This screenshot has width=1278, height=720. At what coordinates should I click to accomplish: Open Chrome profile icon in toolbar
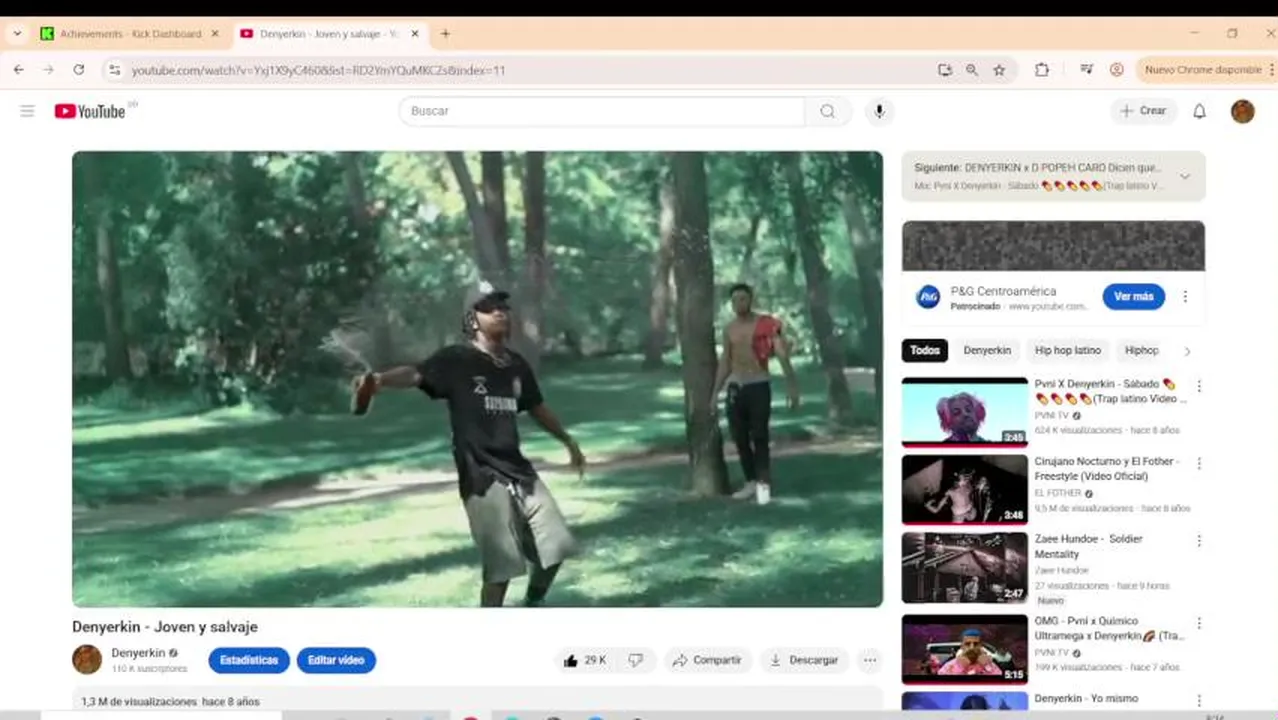tap(1117, 70)
